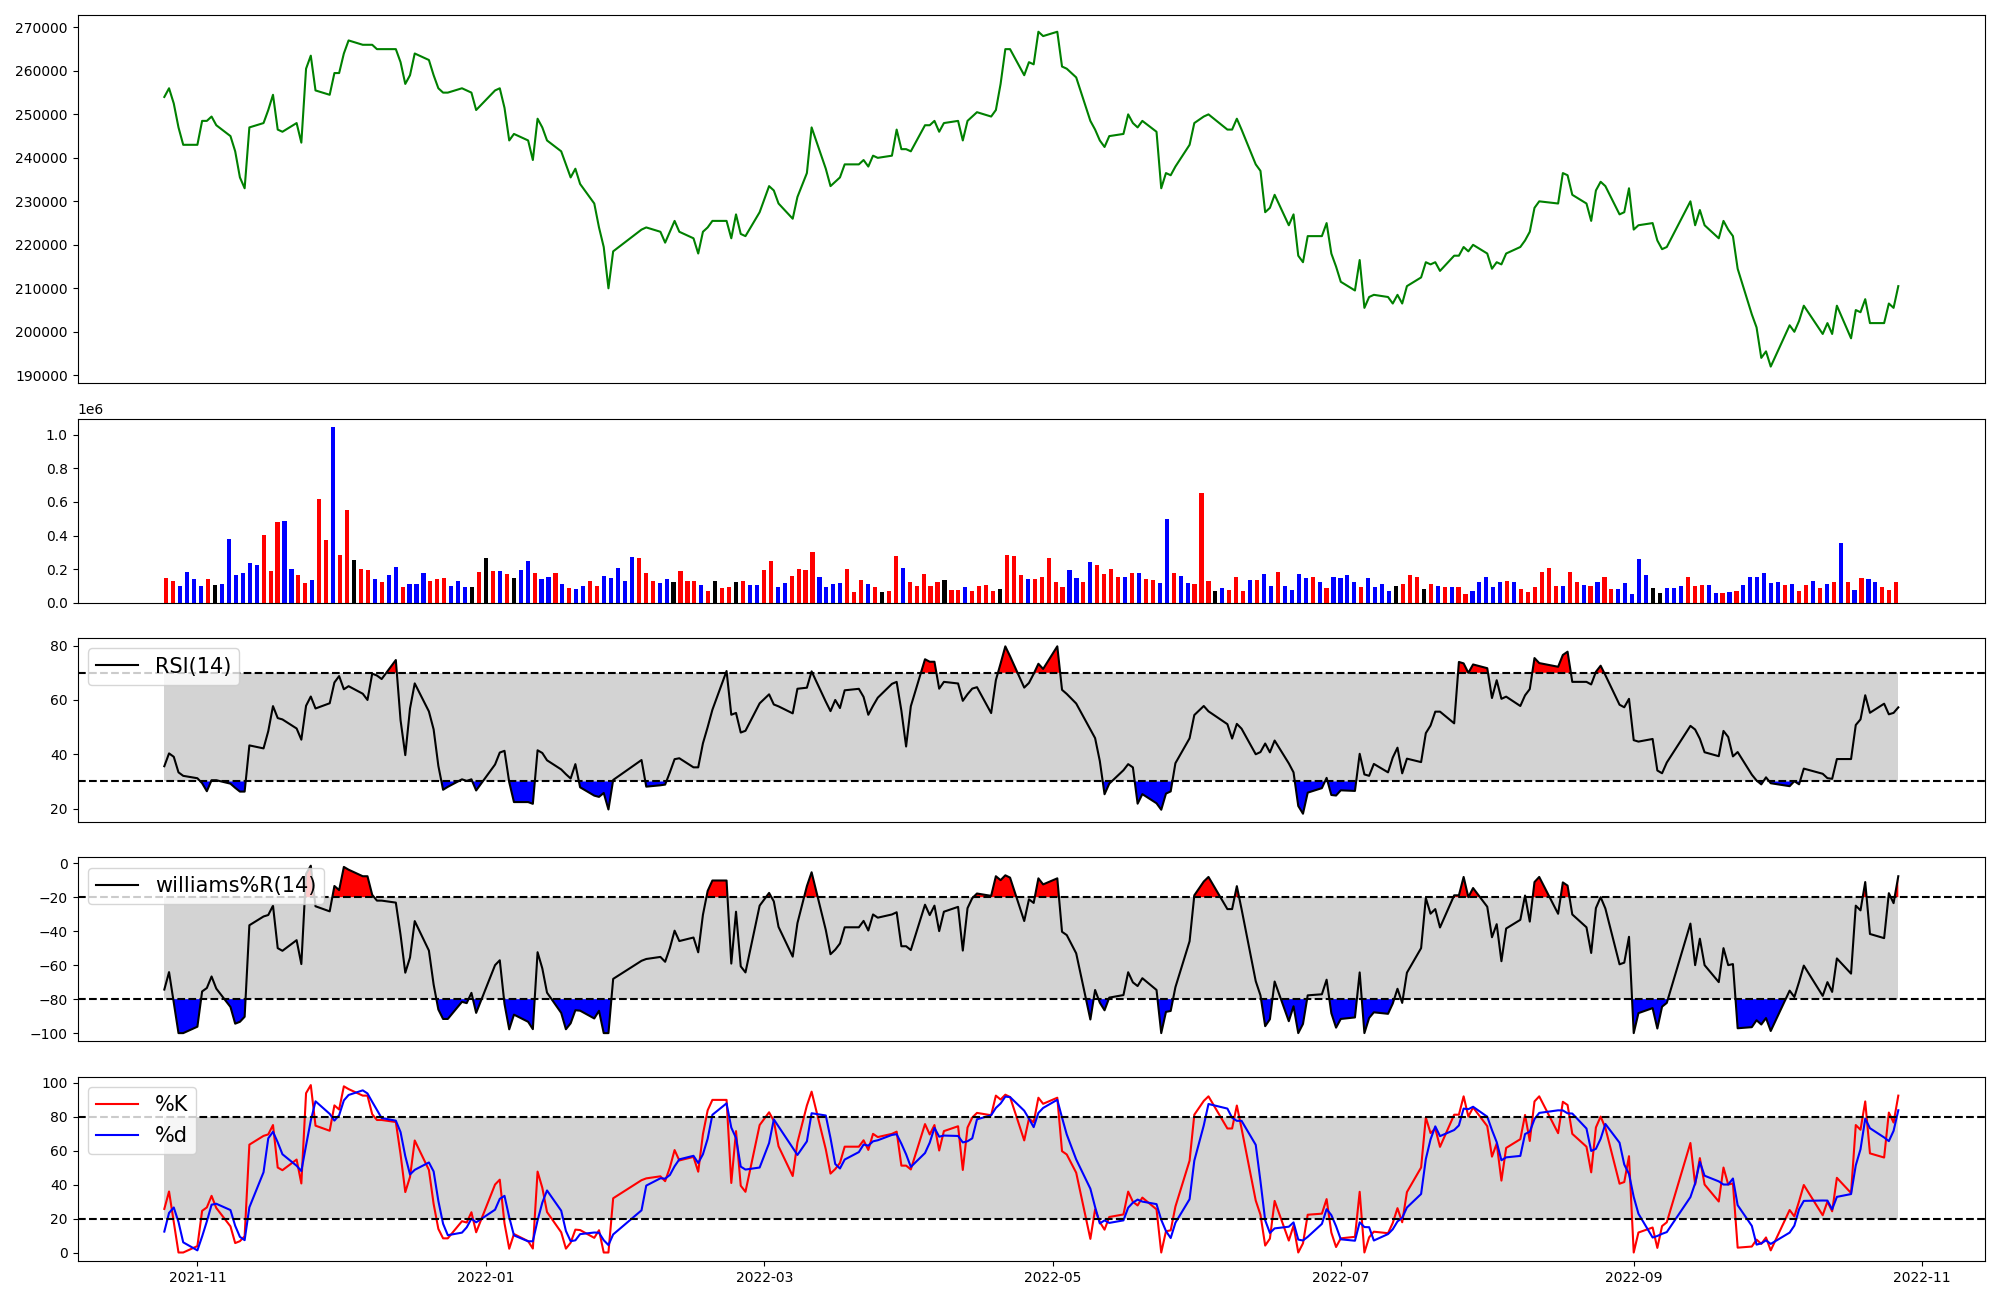The height and width of the screenshot is (1300, 2000).
Task: Click the 2021-11 x-axis tick label
Action: tap(198, 1277)
